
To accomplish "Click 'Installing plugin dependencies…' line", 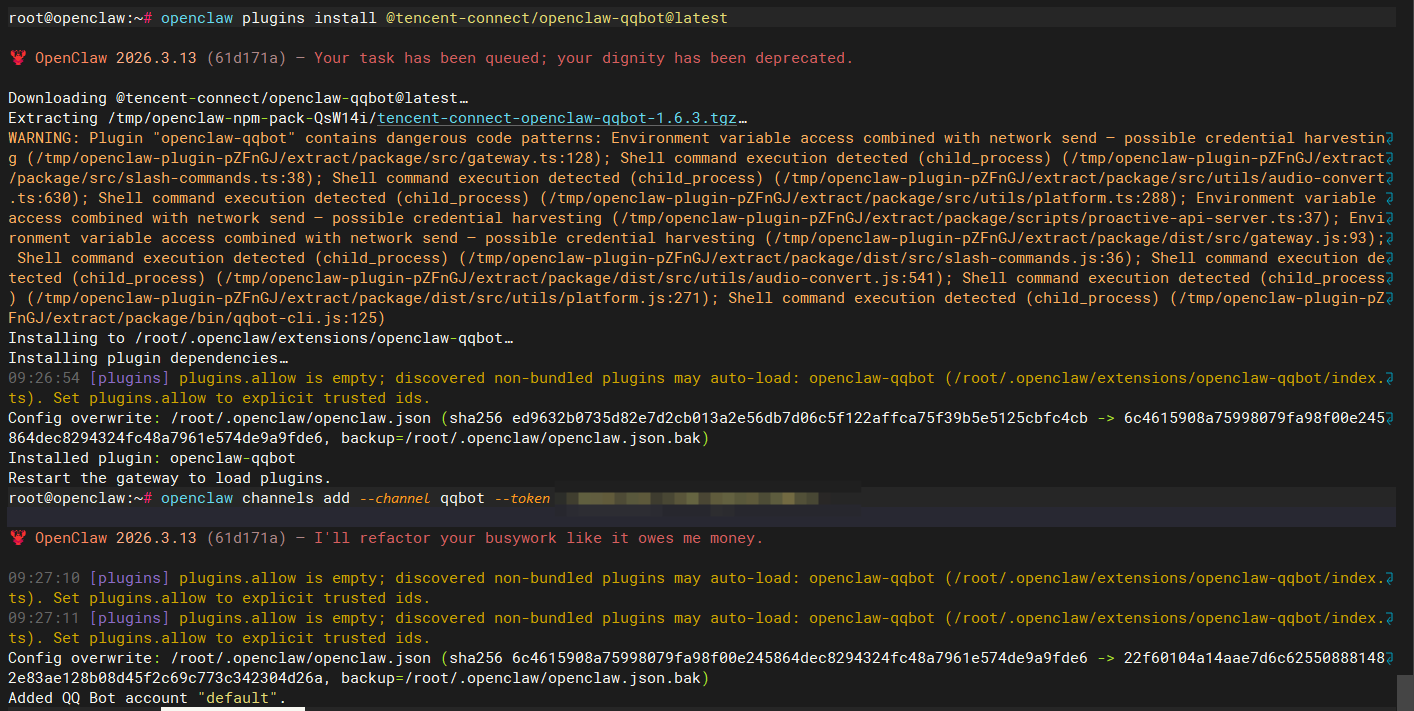I will (148, 358).
